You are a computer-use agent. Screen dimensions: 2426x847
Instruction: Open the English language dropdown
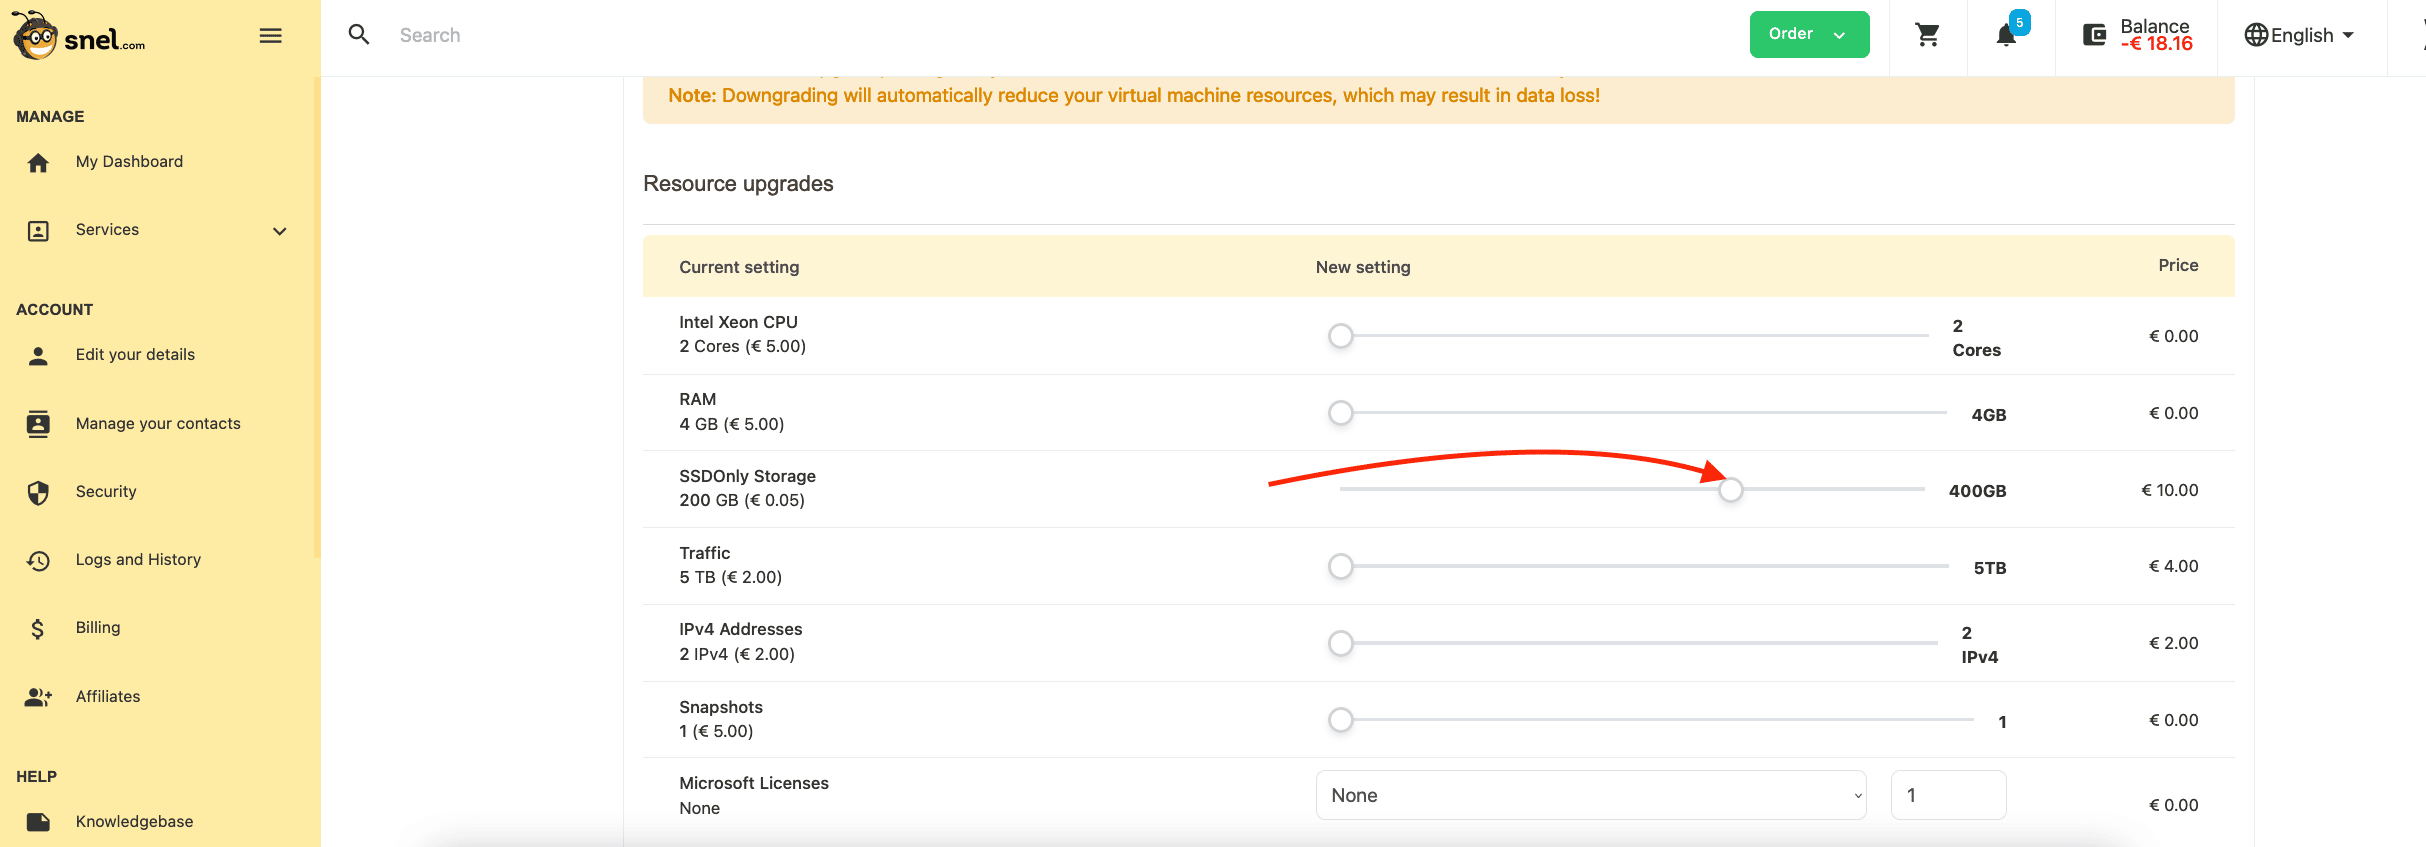(2299, 35)
